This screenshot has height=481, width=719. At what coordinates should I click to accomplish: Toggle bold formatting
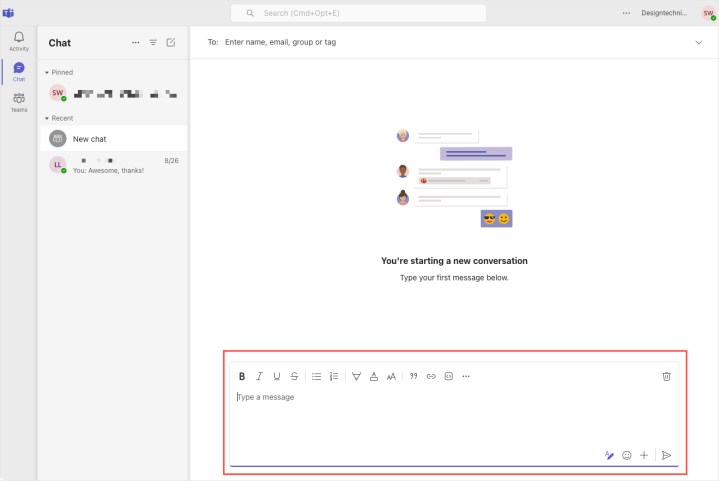pyautogui.click(x=242, y=376)
